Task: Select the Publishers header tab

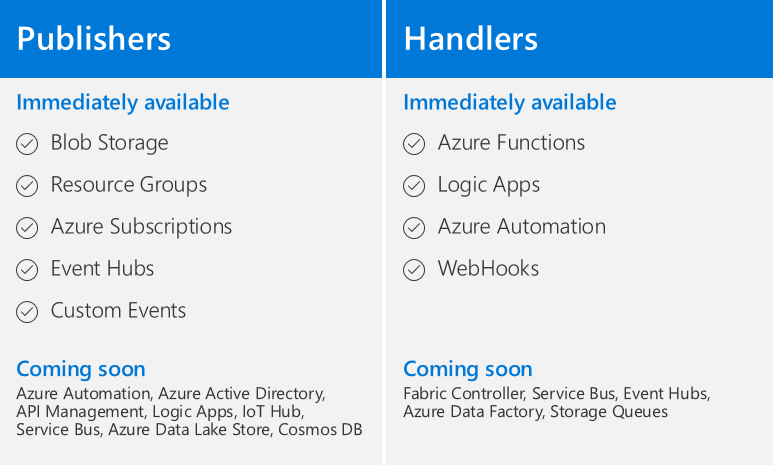Action: pyautogui.click(x=94, y=39)
